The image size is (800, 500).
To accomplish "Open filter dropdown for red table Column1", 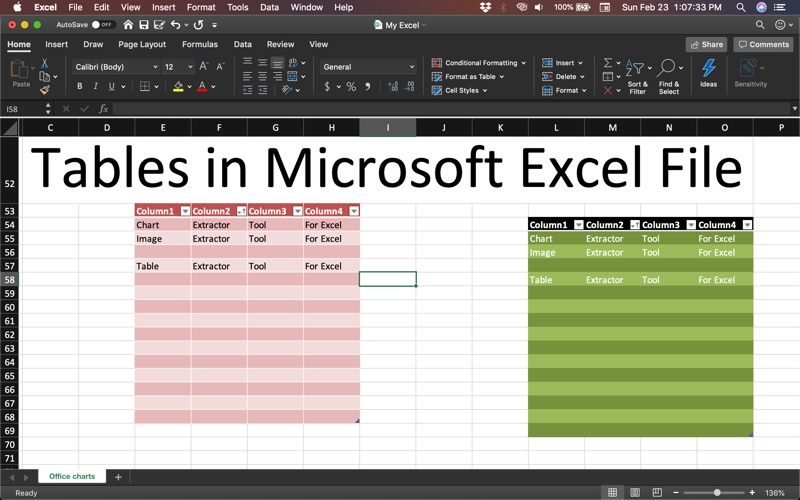I will coord(186,211).
